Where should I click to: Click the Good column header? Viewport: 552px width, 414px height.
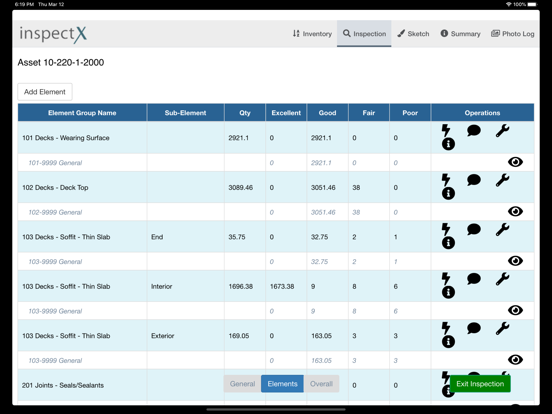click(327, 113)
